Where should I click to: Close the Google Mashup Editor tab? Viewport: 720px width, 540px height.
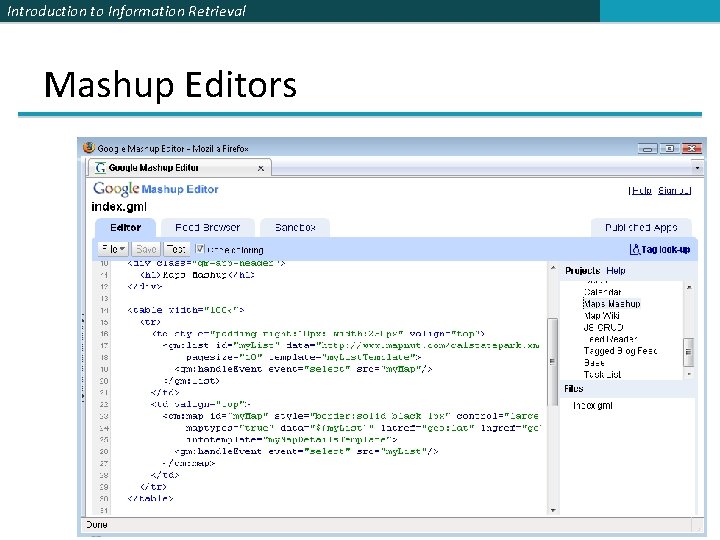pyautogui.click(x=261, y=169)
